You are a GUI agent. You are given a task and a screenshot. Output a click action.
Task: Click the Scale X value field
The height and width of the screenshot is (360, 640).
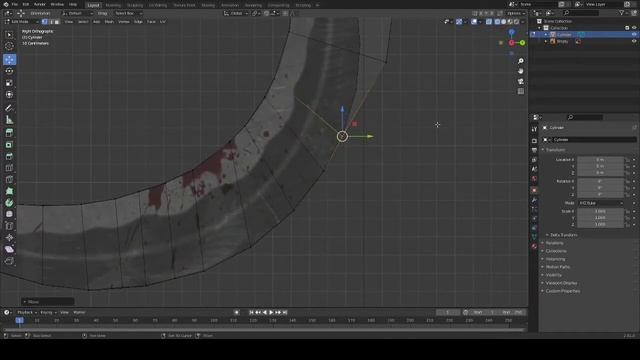click(x=600, y=211)
